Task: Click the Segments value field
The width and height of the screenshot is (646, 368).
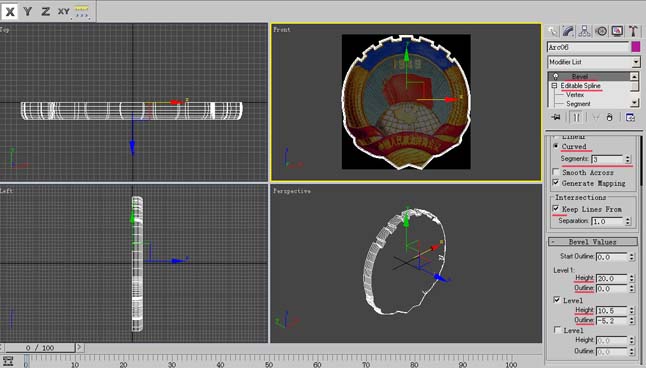Action: point(607,159)
